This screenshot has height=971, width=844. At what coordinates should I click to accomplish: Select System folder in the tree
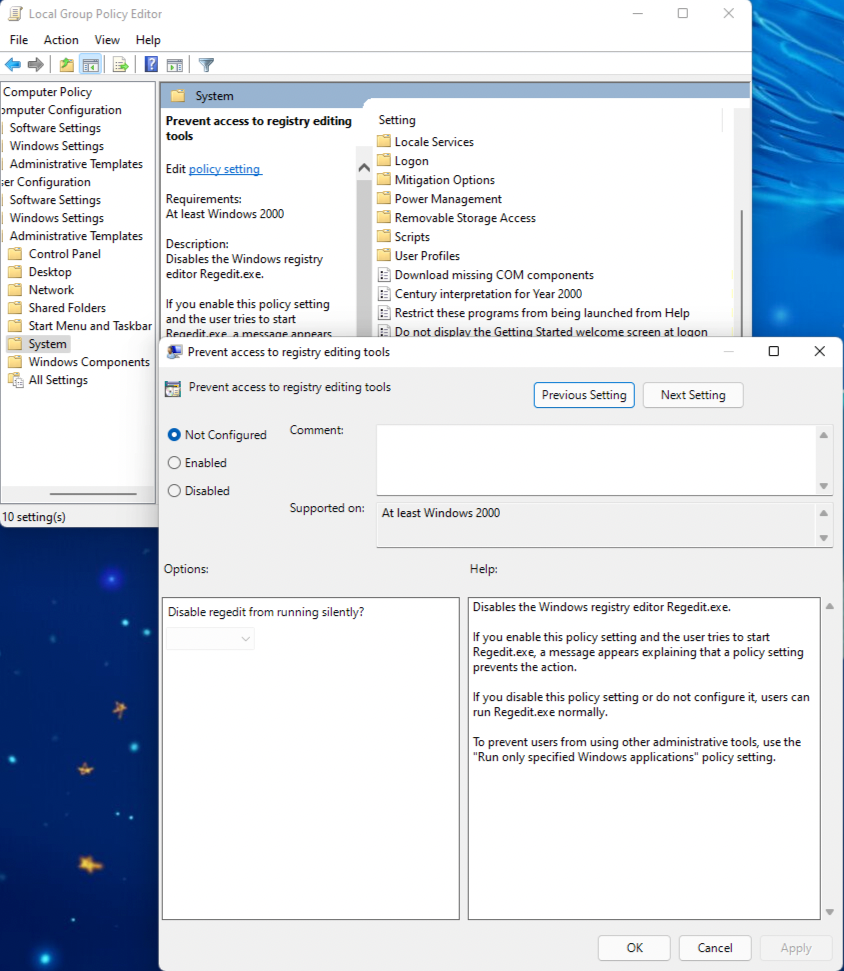[38, 344]
